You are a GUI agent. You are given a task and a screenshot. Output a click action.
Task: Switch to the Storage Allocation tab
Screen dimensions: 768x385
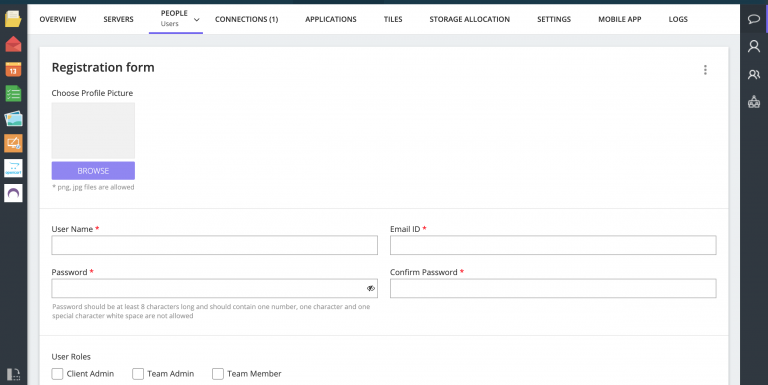tap(469, 19)
